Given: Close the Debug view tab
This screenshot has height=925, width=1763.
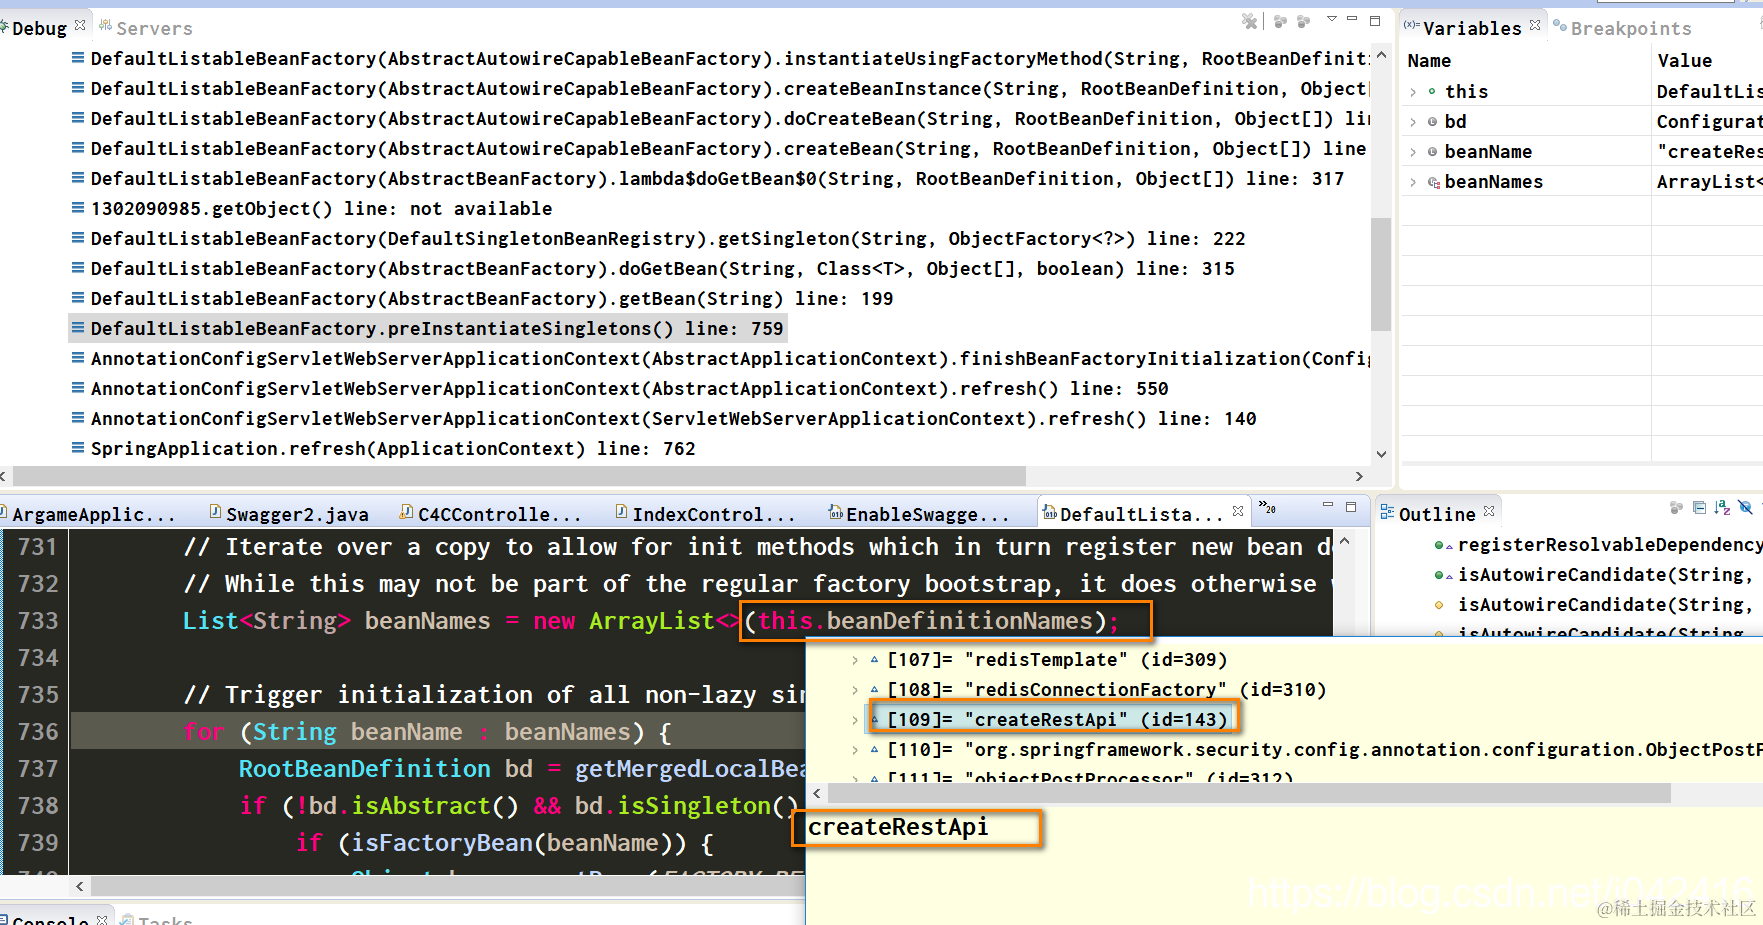Looking at the screenshot, I should coord(80,24).
